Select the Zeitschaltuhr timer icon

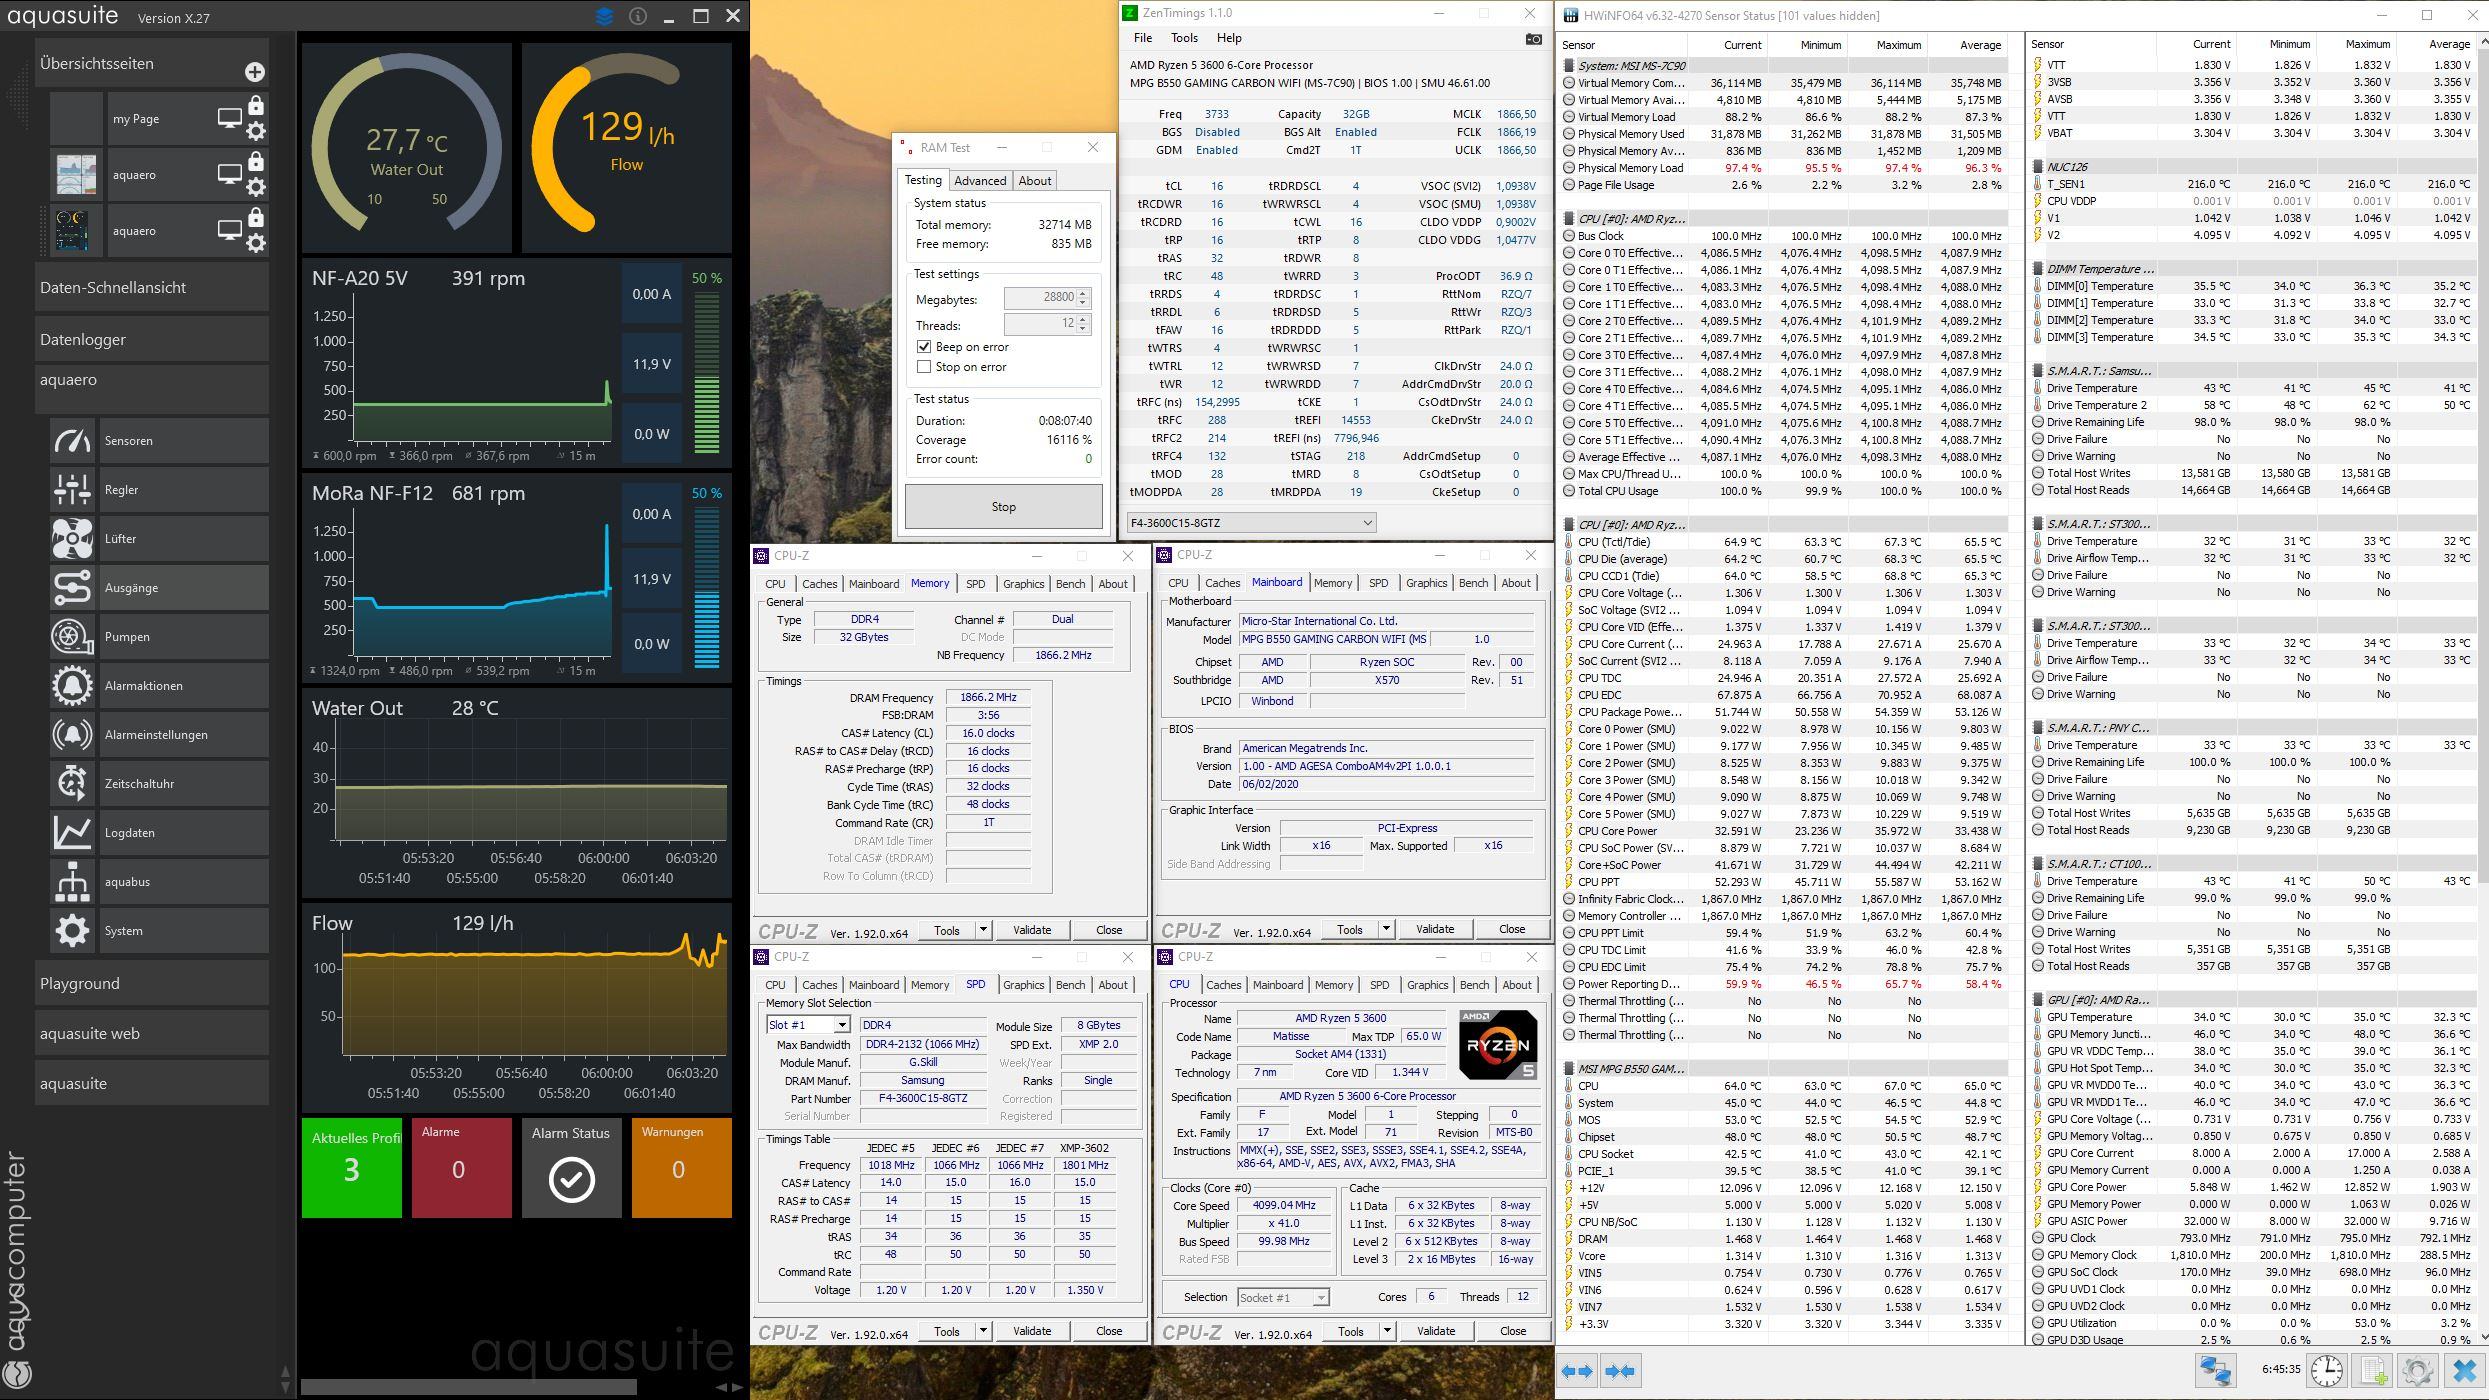tap(72, 784)
